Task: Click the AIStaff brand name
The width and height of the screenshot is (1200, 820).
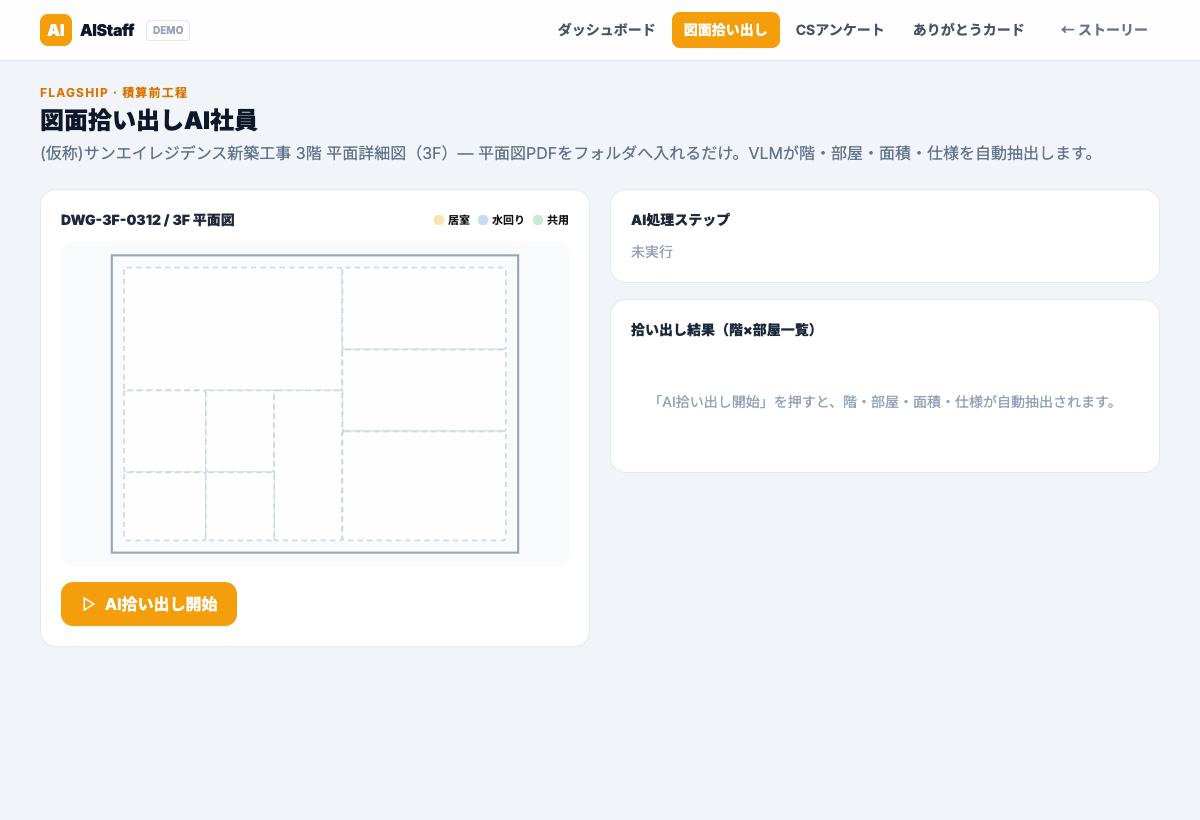Action: point(107,30)
